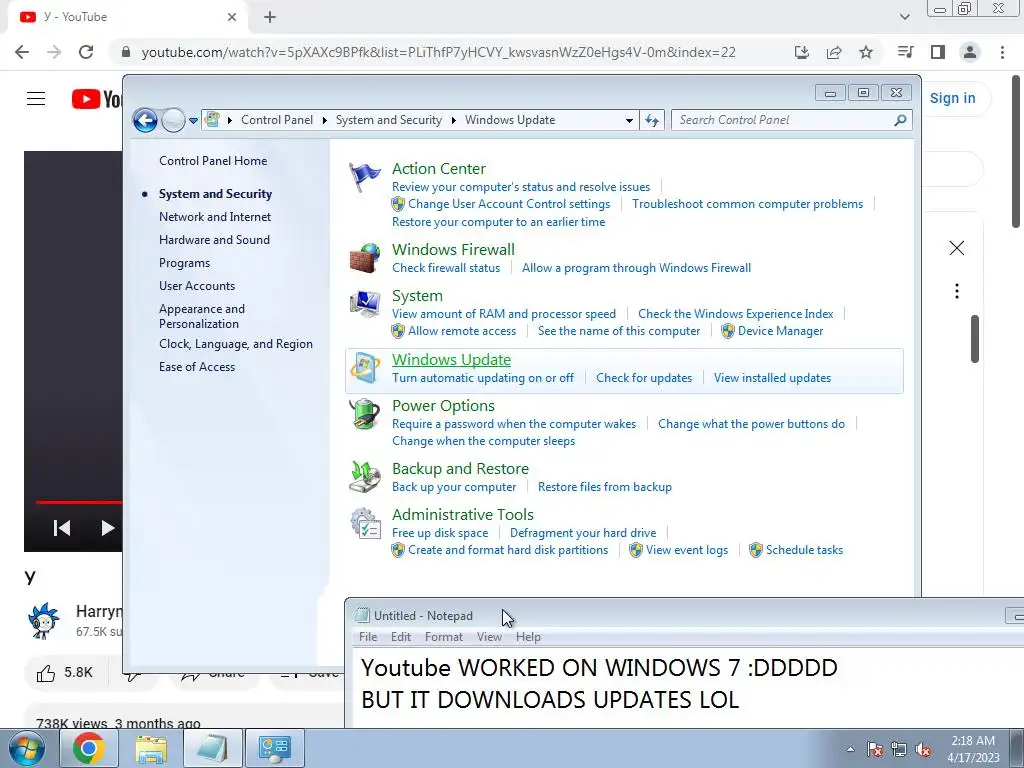Click the video's red progress bar
The width and height of the screenshot is (1024, 768).
(x=78, y=502)
